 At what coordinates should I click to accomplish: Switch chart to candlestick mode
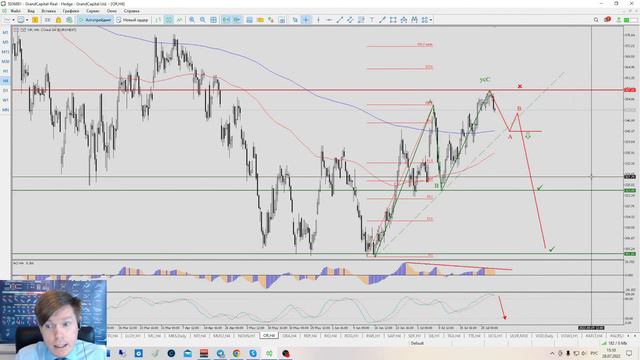tap(169, 20)
